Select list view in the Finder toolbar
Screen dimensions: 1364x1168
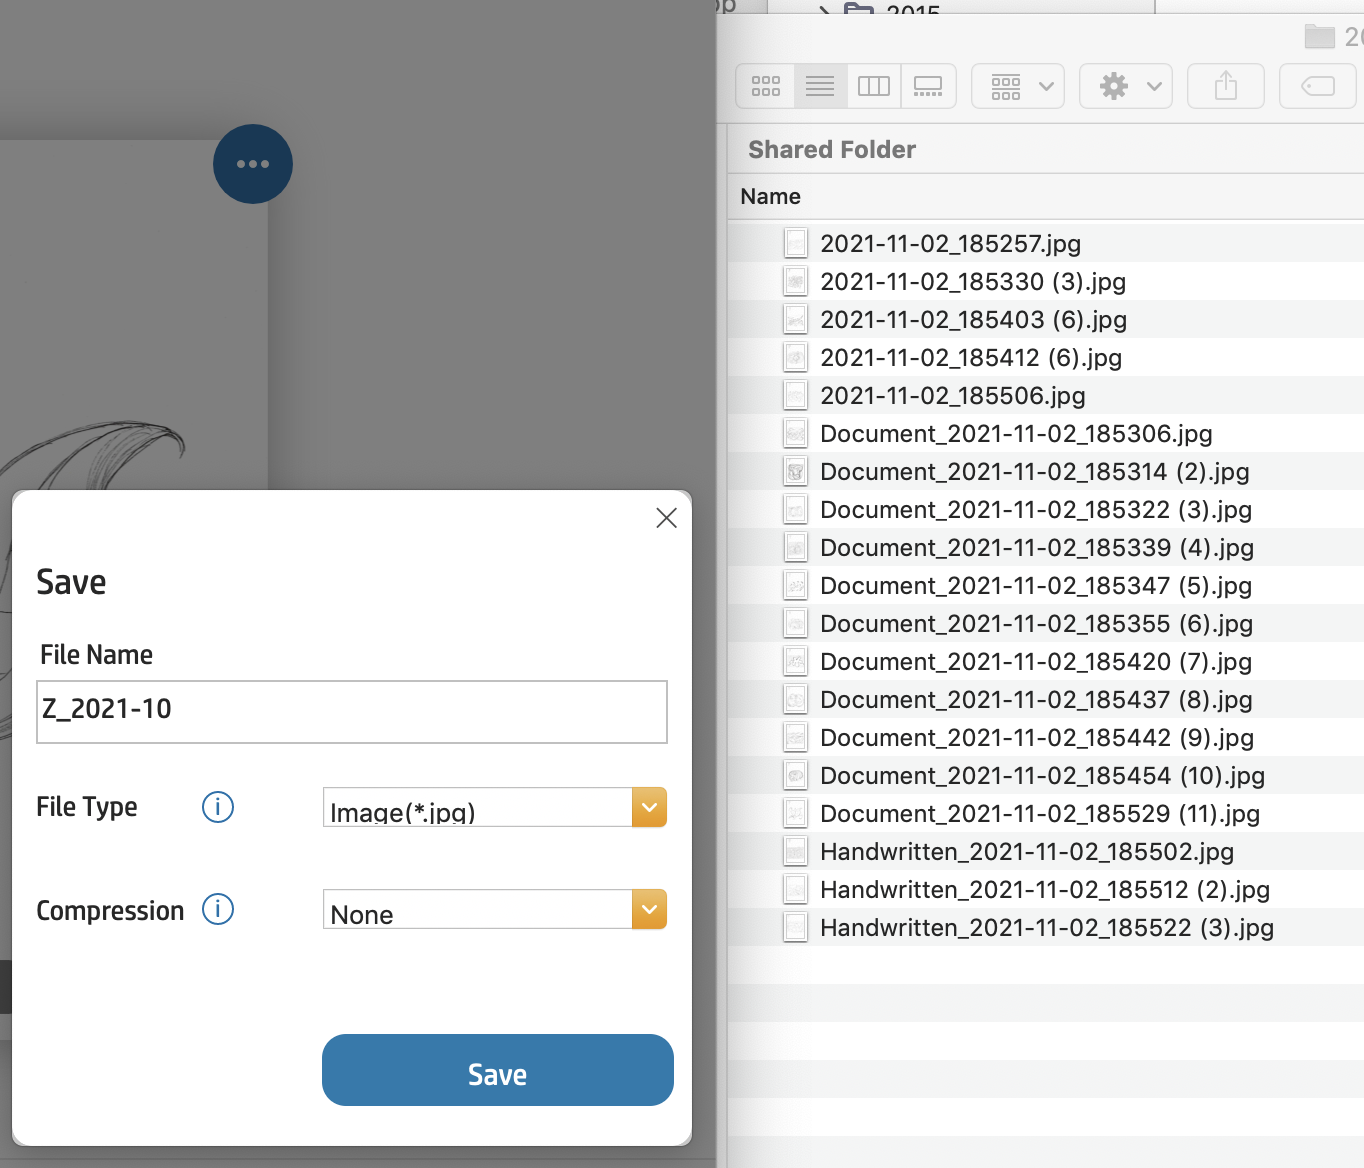(819, 86)
